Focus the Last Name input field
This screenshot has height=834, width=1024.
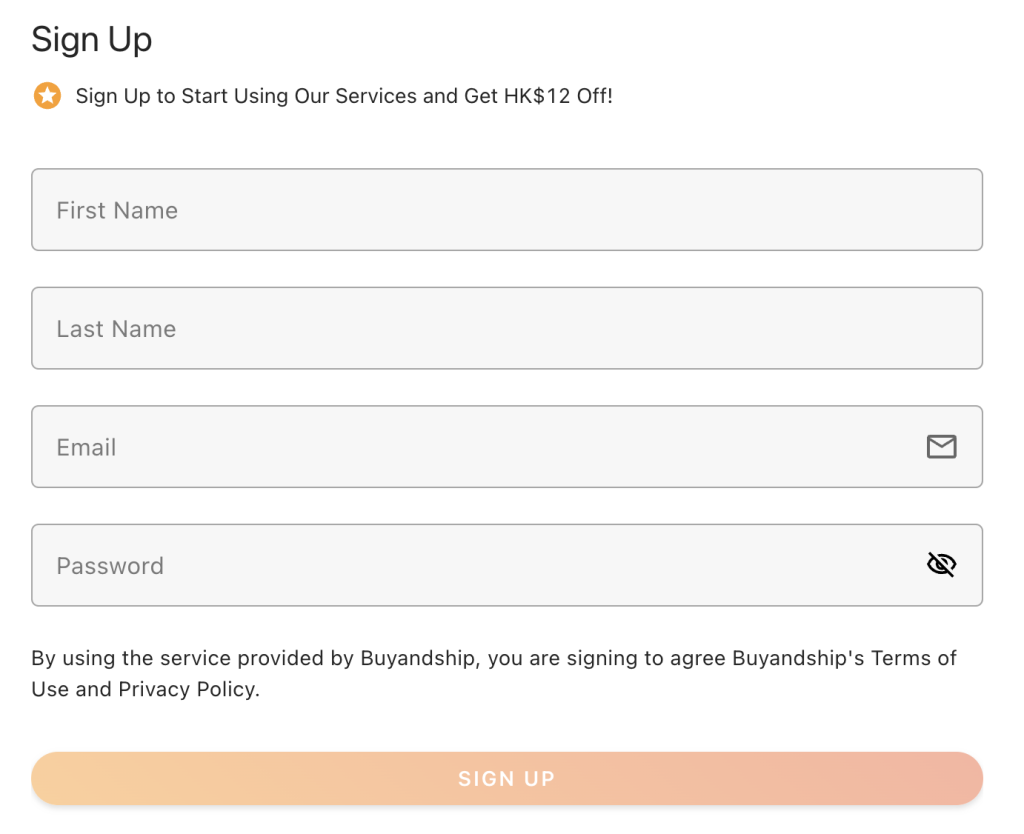pyautogui.click(x=507, y=328)
